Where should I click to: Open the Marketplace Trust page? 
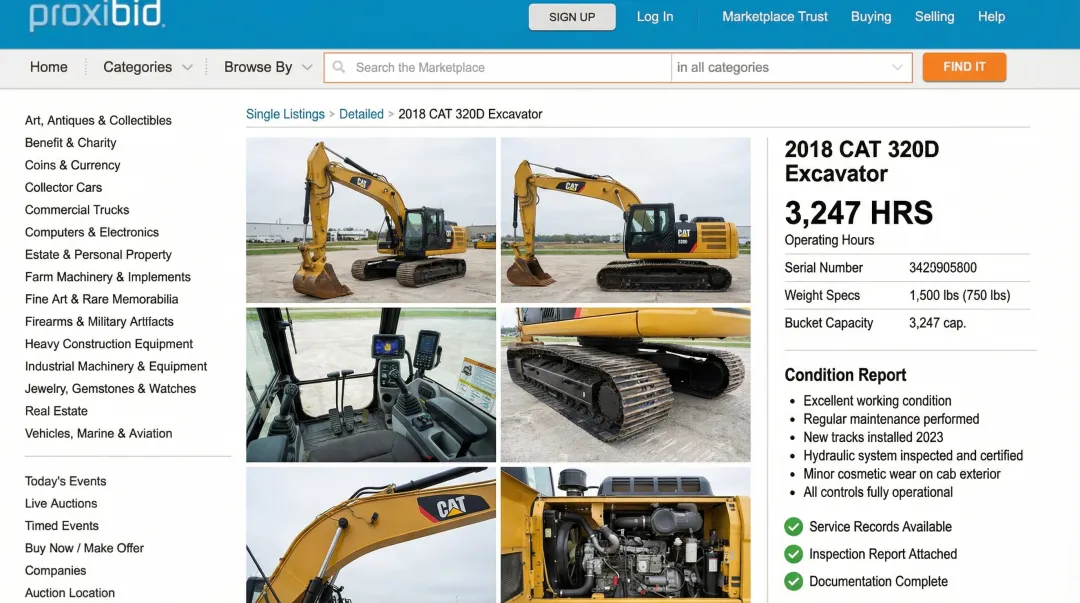[x=774, y=17]
